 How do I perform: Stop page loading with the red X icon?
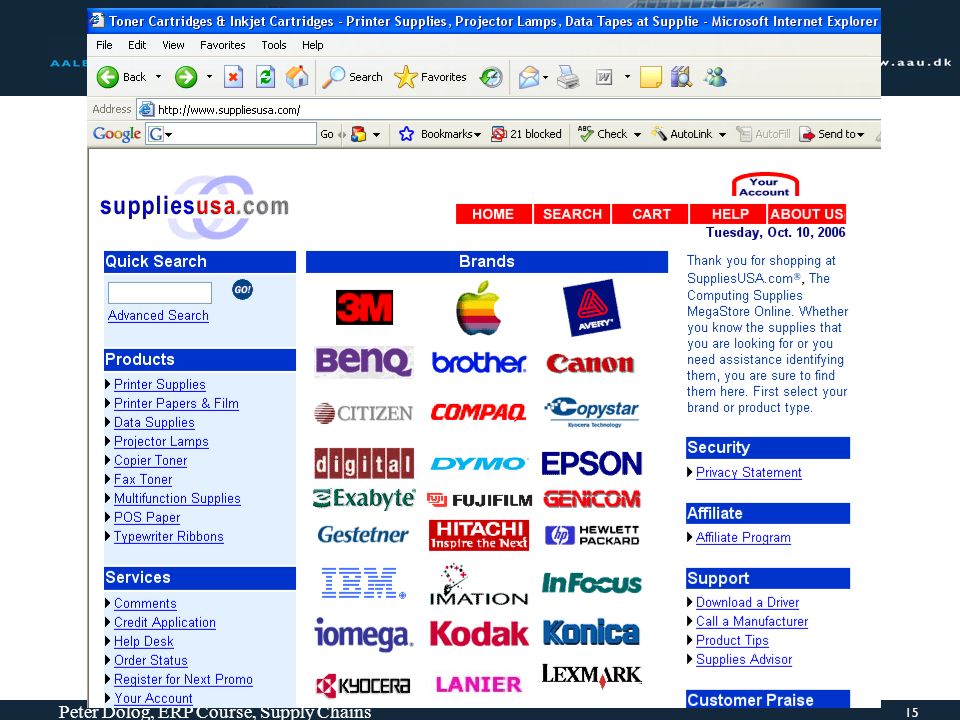click(233, 77)
